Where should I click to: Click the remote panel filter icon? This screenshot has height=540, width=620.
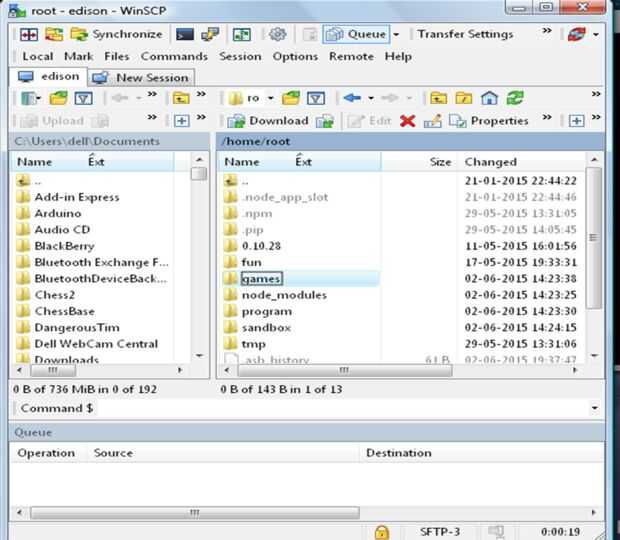click(316, 98)
